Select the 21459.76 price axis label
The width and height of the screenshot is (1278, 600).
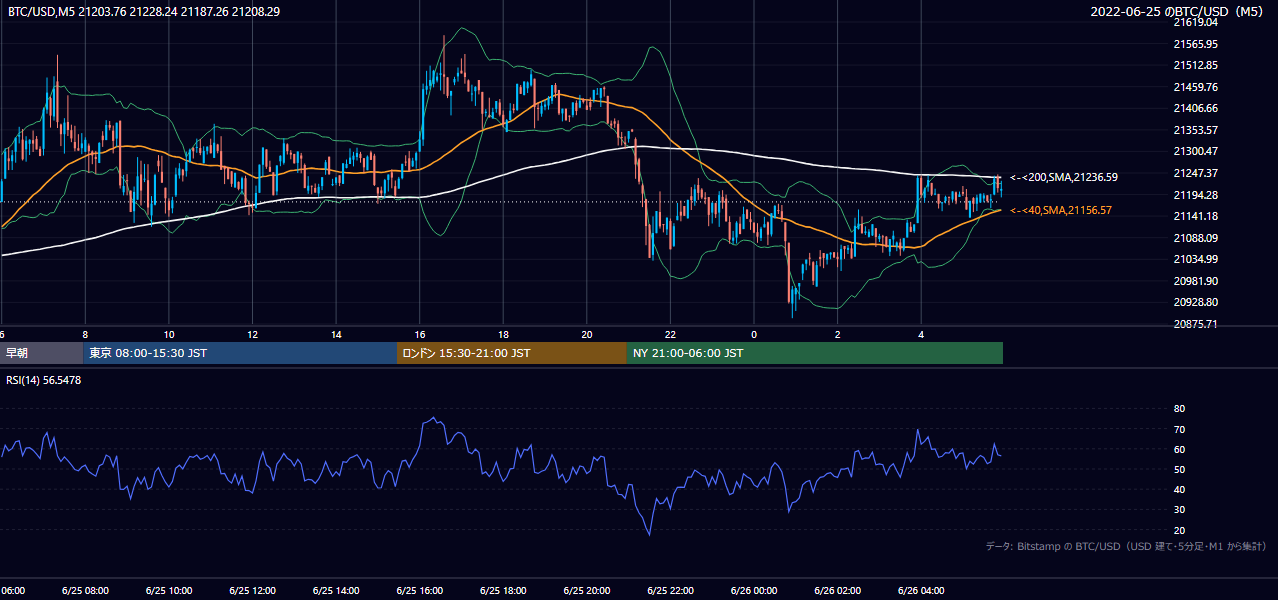(1194, 87)
